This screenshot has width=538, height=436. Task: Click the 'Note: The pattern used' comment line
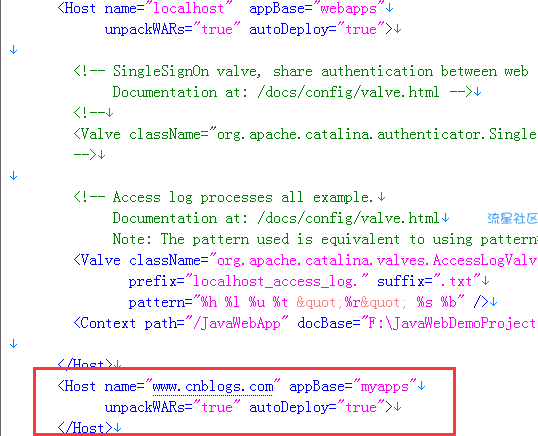click(325, 239)
